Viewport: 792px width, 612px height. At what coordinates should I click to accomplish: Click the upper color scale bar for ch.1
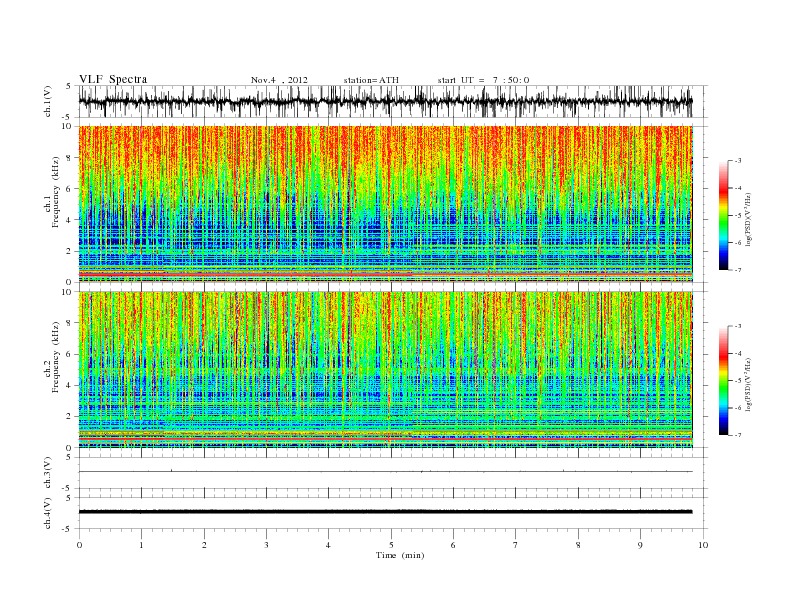(x=723, y=215)
